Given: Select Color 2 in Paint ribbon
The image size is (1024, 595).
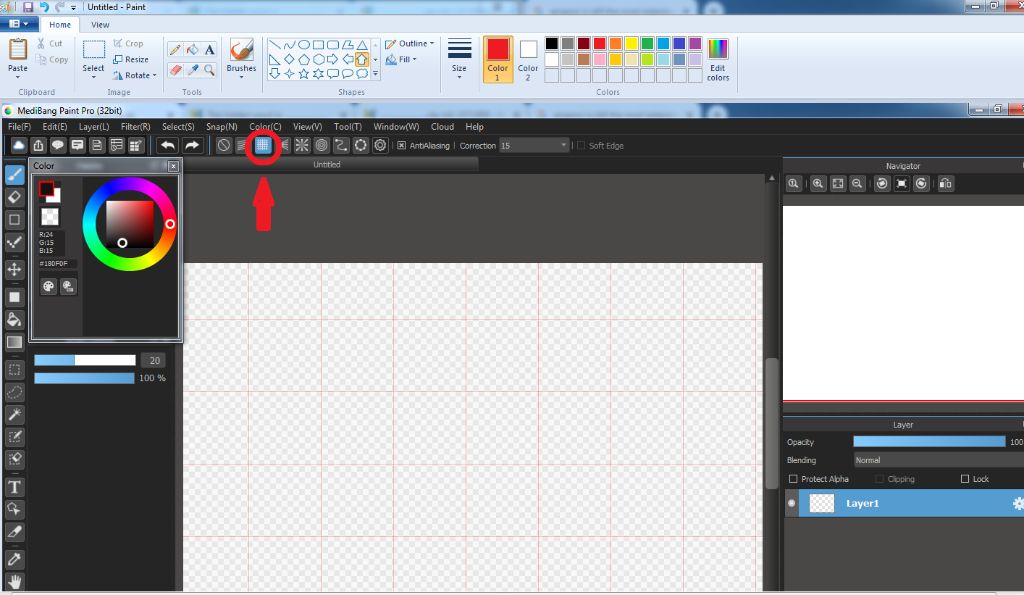Looking at the screenshot, I should pos(528,59).
